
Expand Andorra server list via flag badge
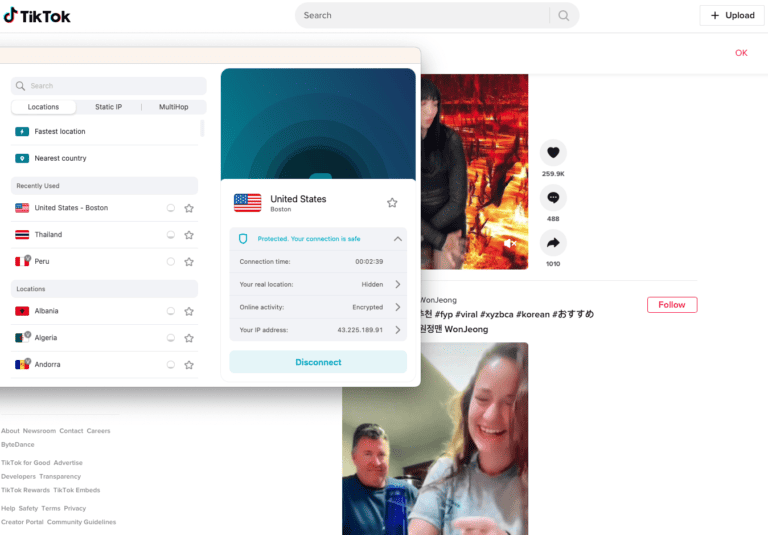pyautogui.click(x=28, y=362)
